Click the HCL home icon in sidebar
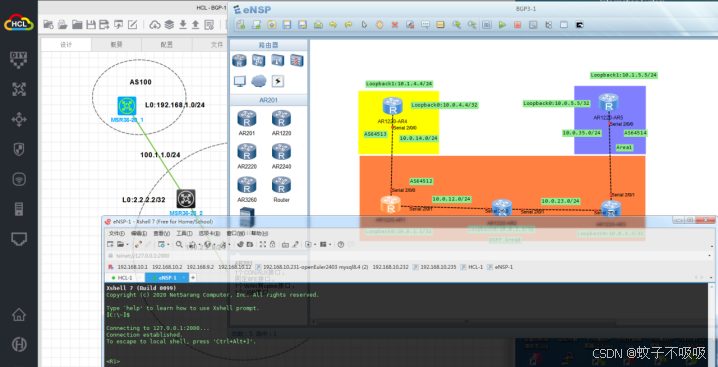The height and width of the screenshot is (367, 718). coord(19,314)
